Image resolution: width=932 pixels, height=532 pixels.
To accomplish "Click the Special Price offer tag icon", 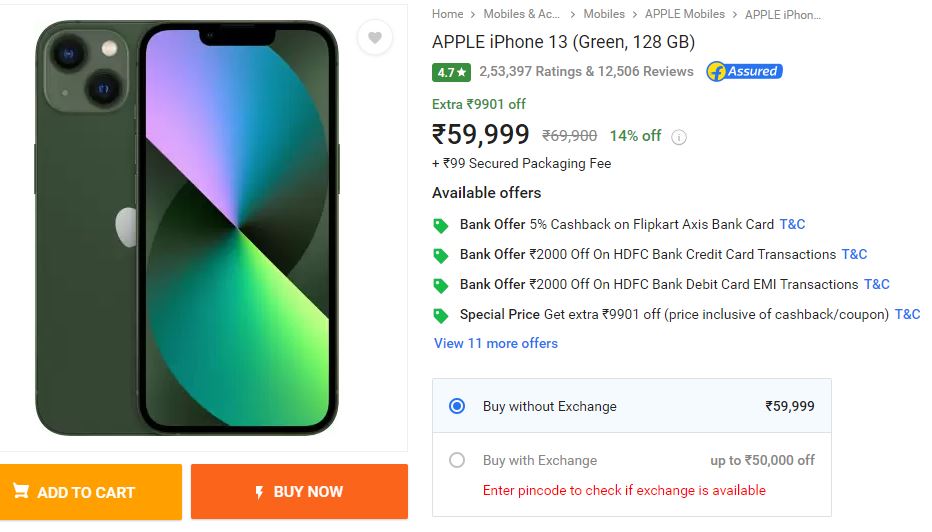I will 440,316.
